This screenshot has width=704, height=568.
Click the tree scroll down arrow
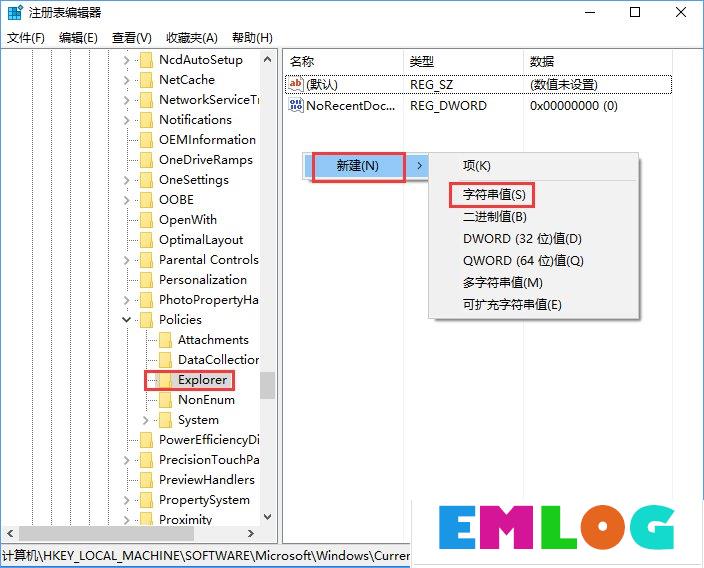[x=268, y=516]
